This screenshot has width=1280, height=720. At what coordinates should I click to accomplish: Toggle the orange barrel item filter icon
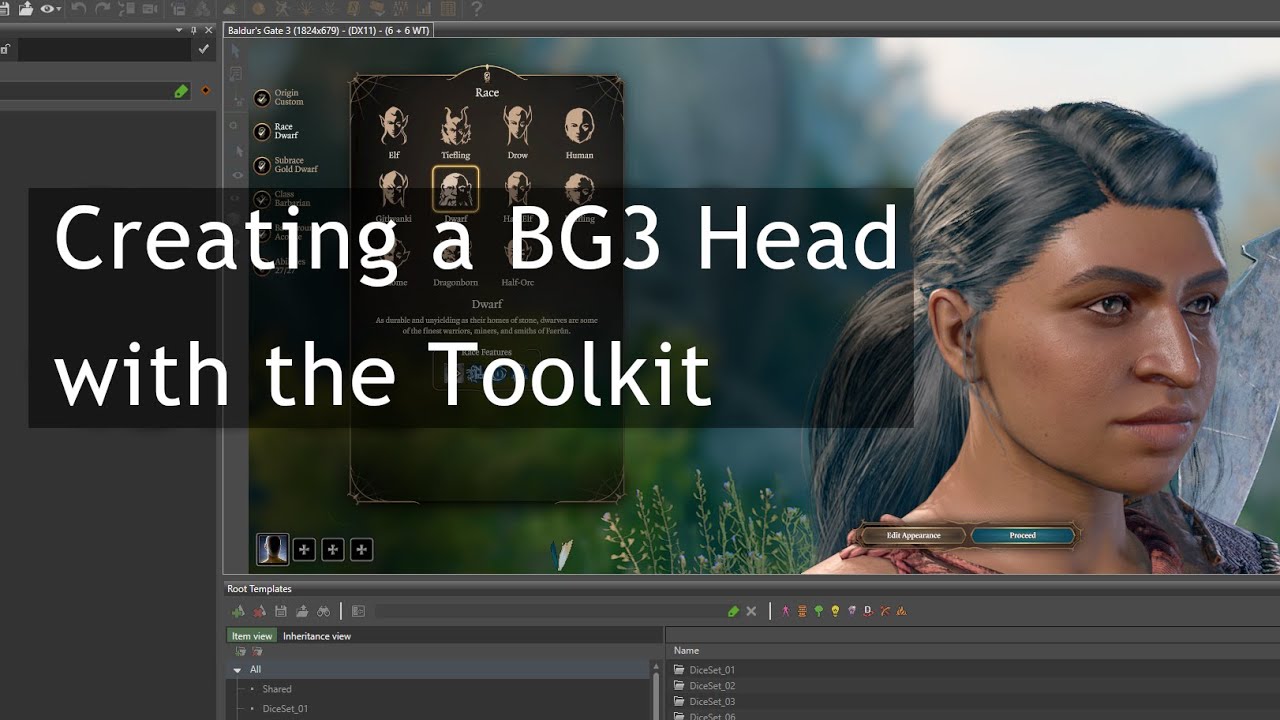802,611
